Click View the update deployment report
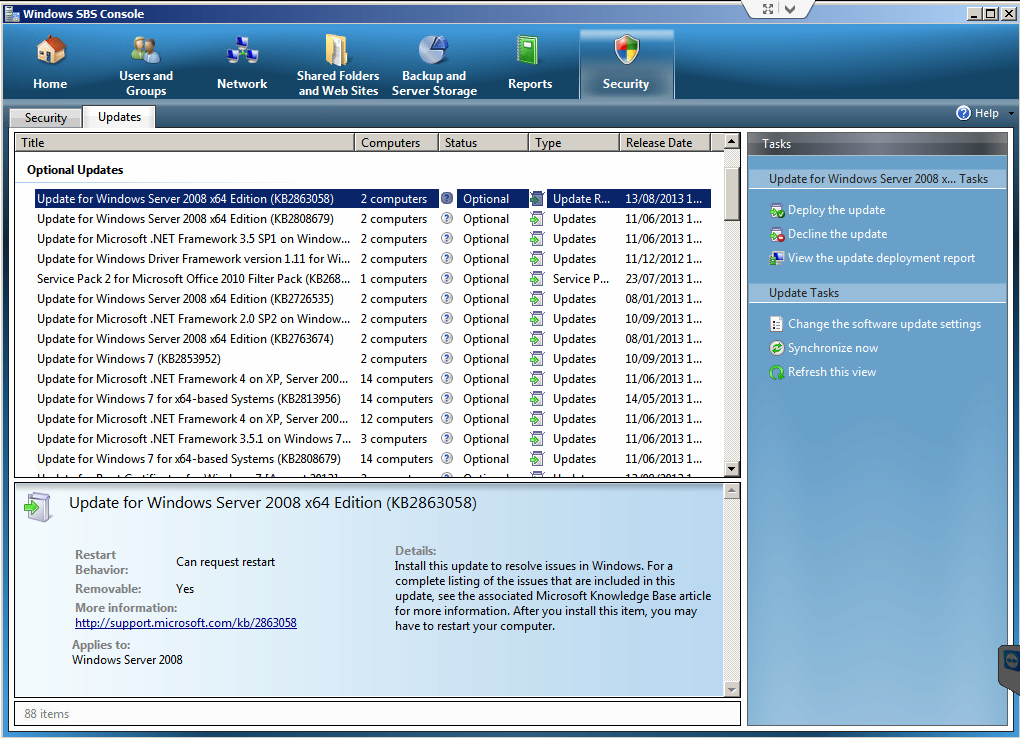The width and height of the screenshot is (1020, 738). [881, 258]
